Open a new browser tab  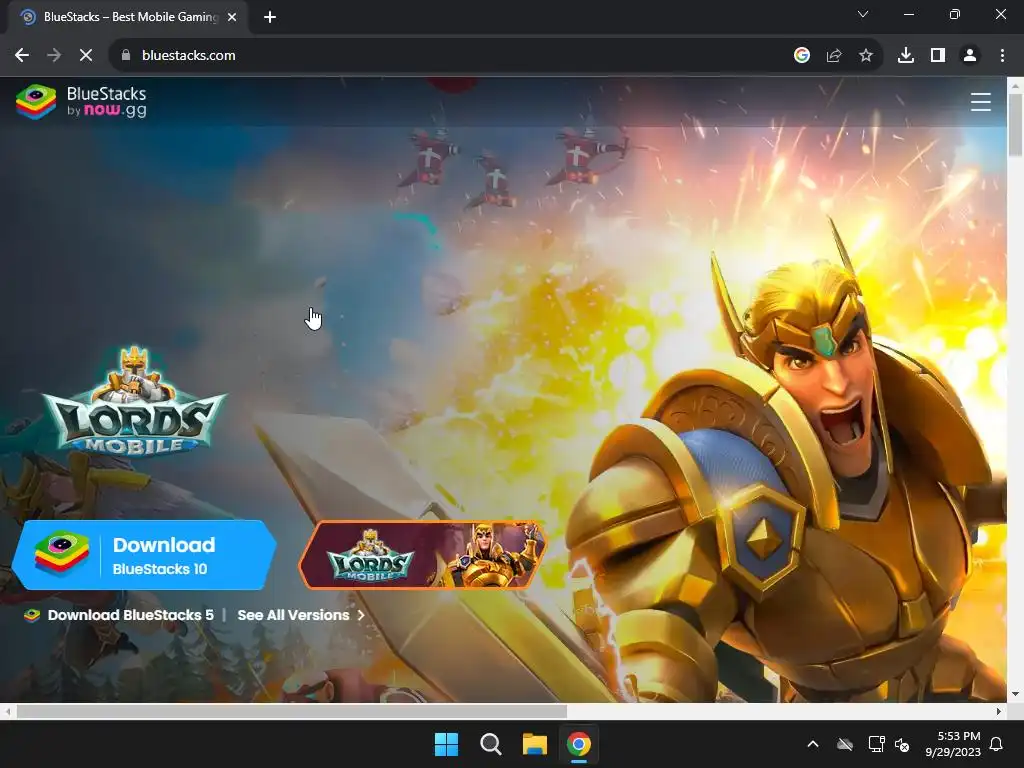coord(270,18)
